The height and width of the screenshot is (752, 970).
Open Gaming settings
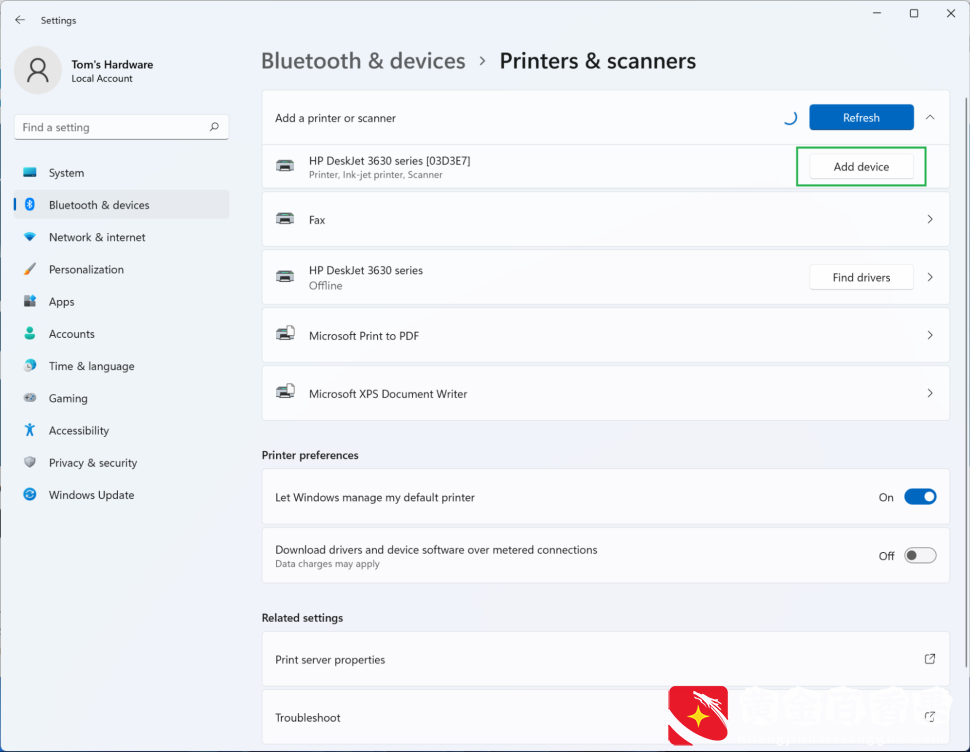point(121,398)
